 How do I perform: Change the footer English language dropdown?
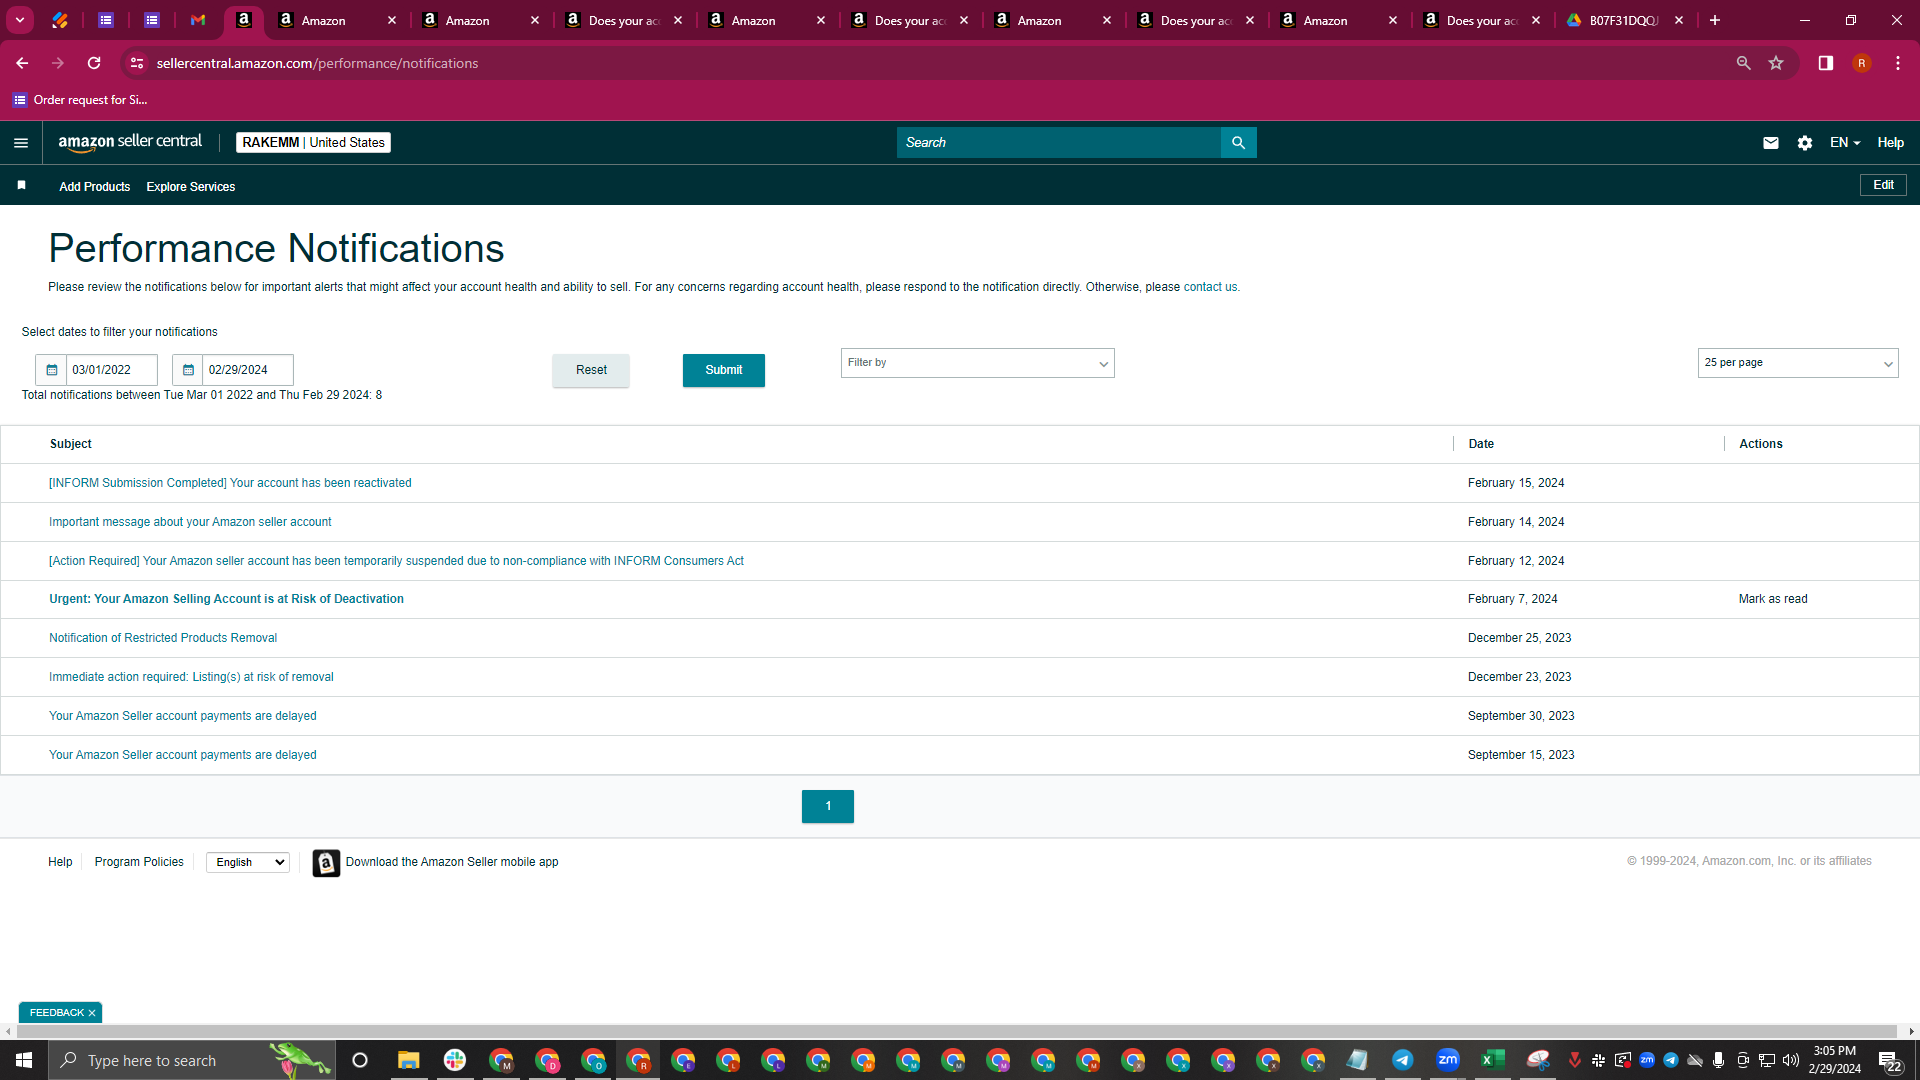247,862
